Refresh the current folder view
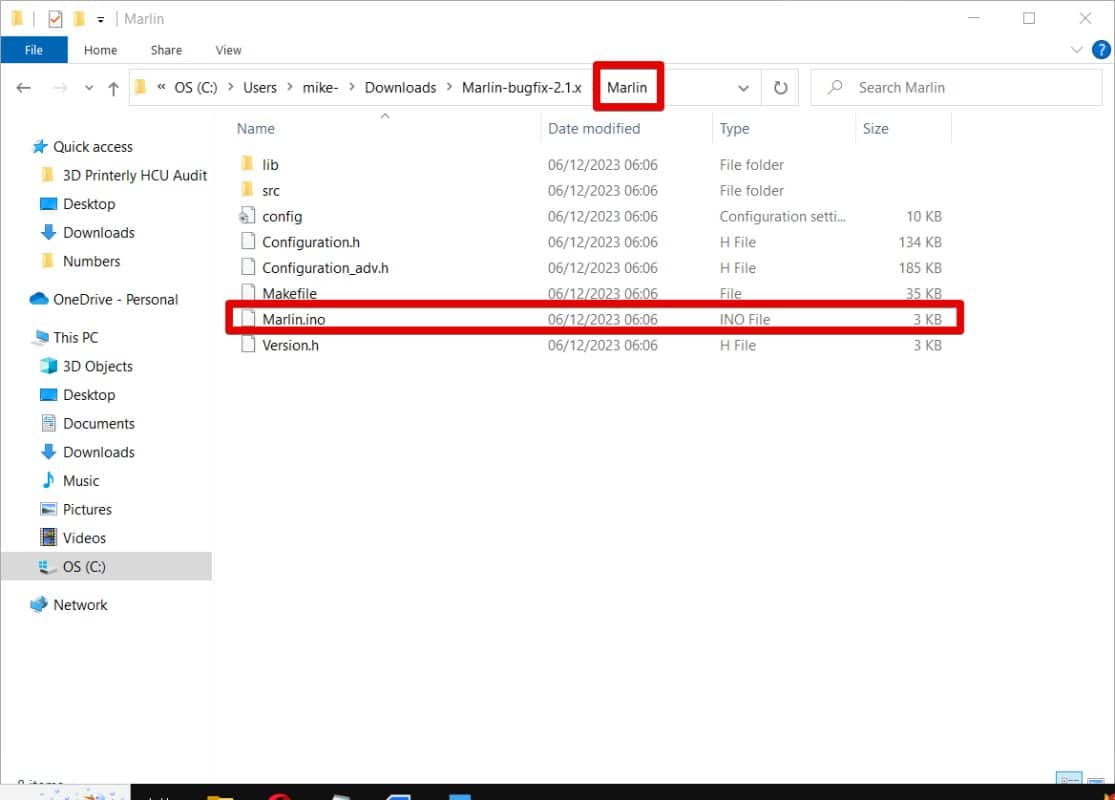 point(781,88)
